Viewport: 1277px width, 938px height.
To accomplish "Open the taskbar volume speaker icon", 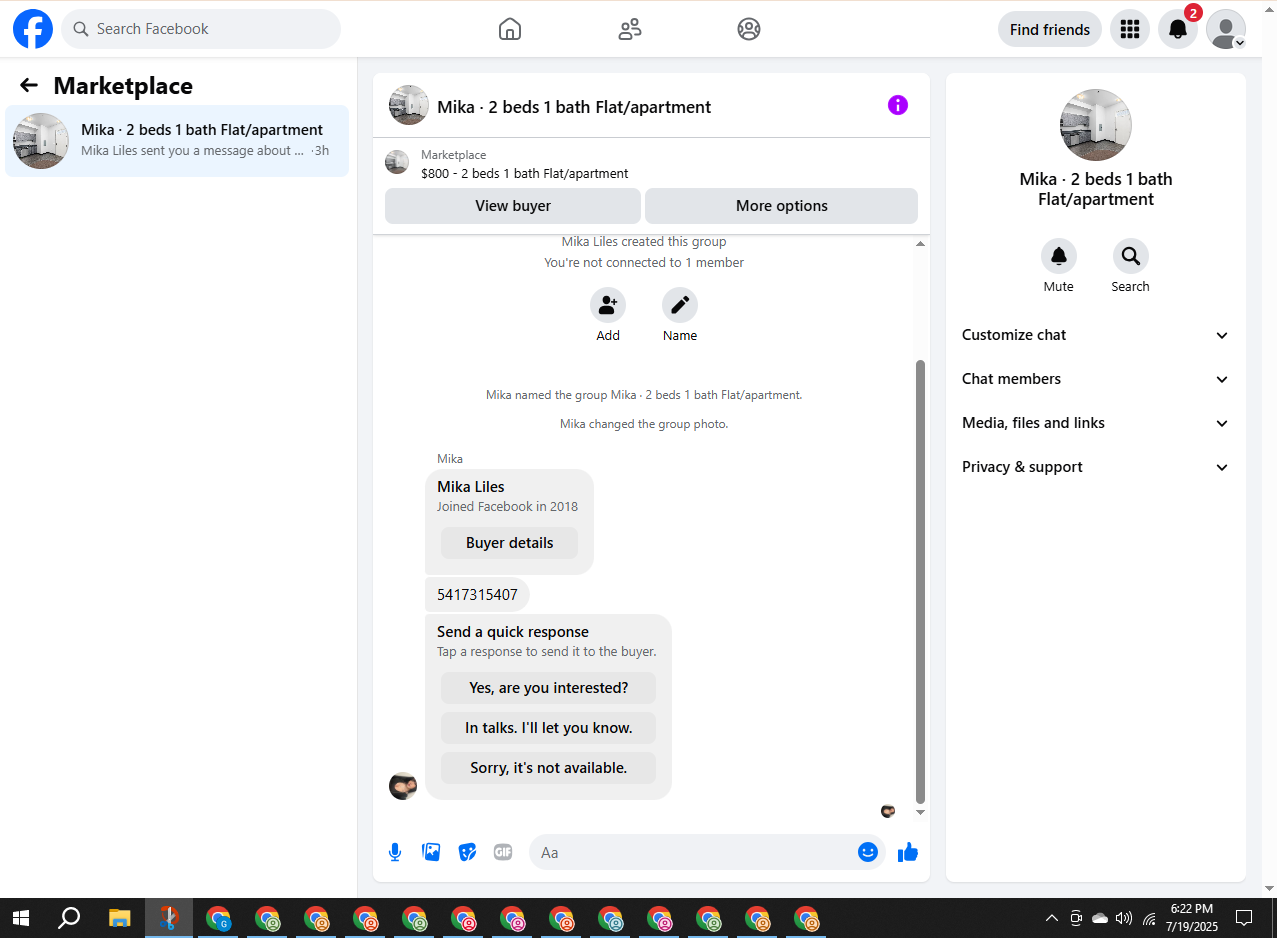I will pyautogui.click(x=1124, y=918).
